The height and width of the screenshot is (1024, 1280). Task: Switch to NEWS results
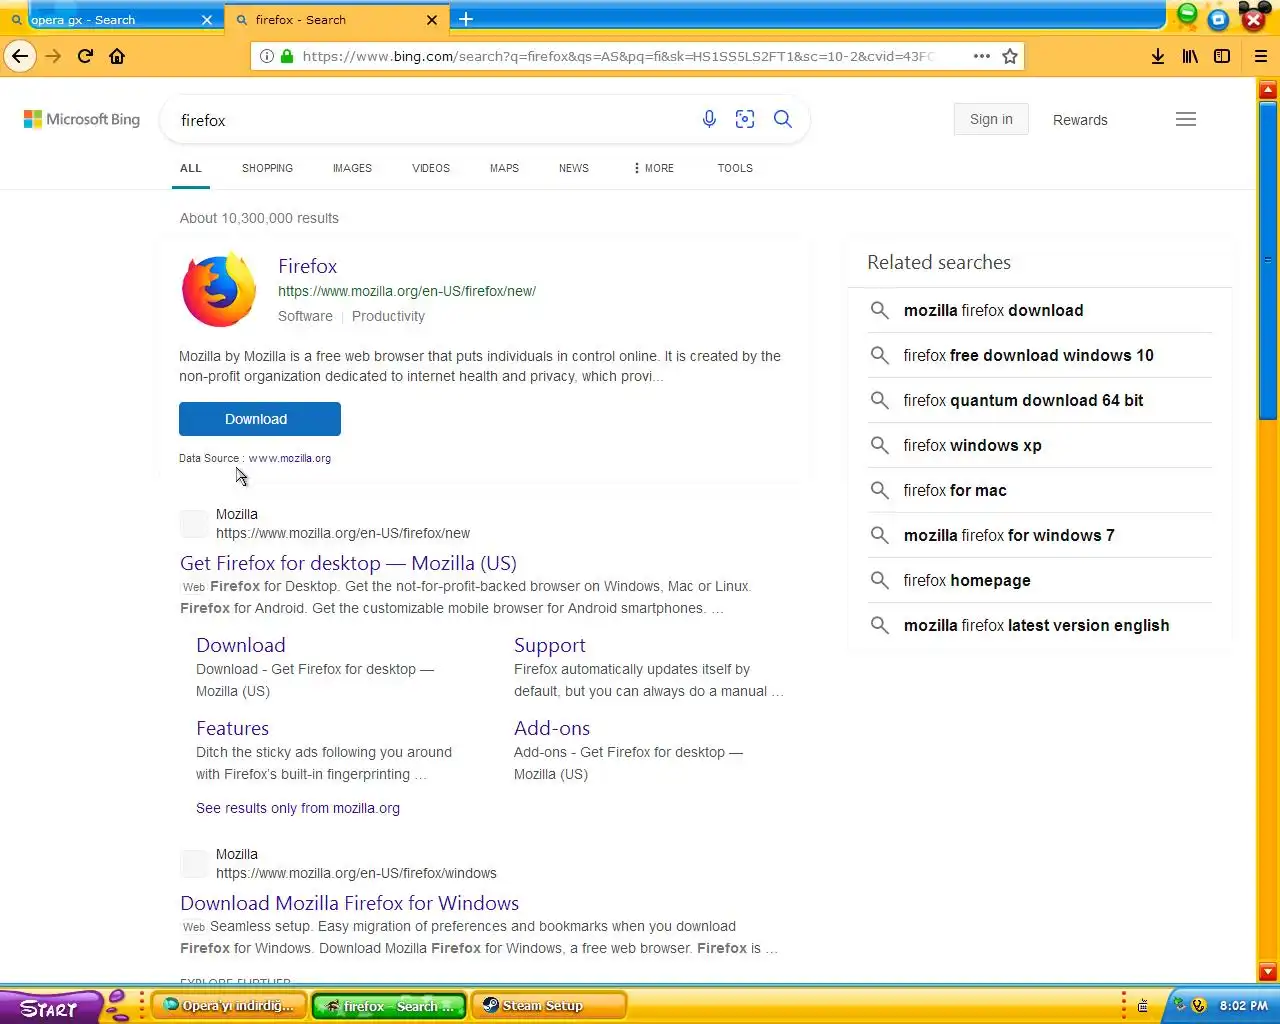click(574, 168)
